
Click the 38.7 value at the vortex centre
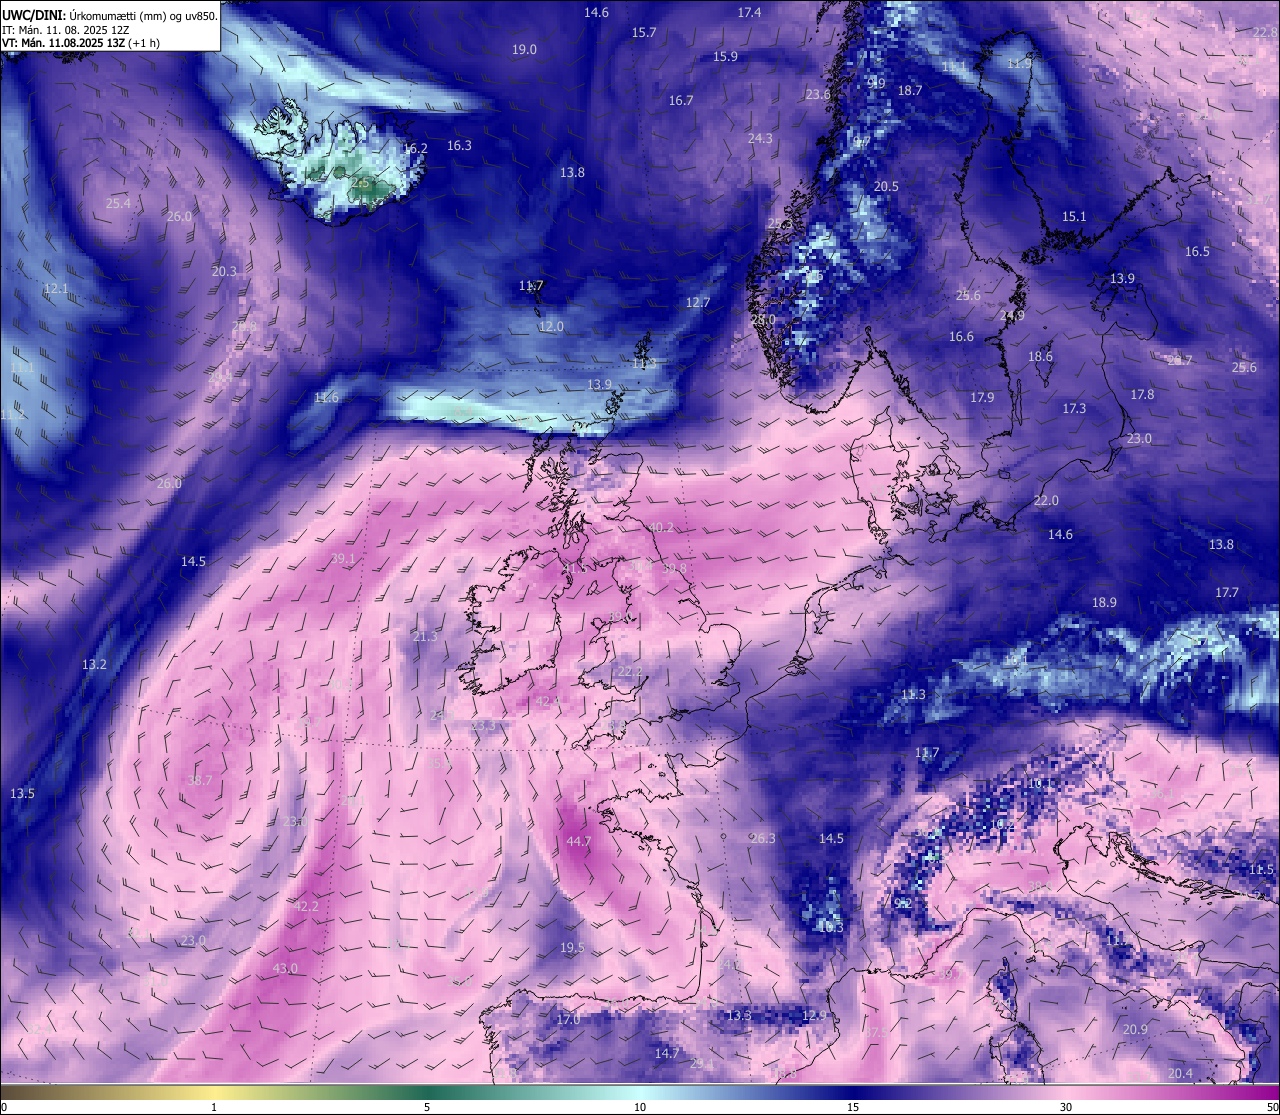199,781
